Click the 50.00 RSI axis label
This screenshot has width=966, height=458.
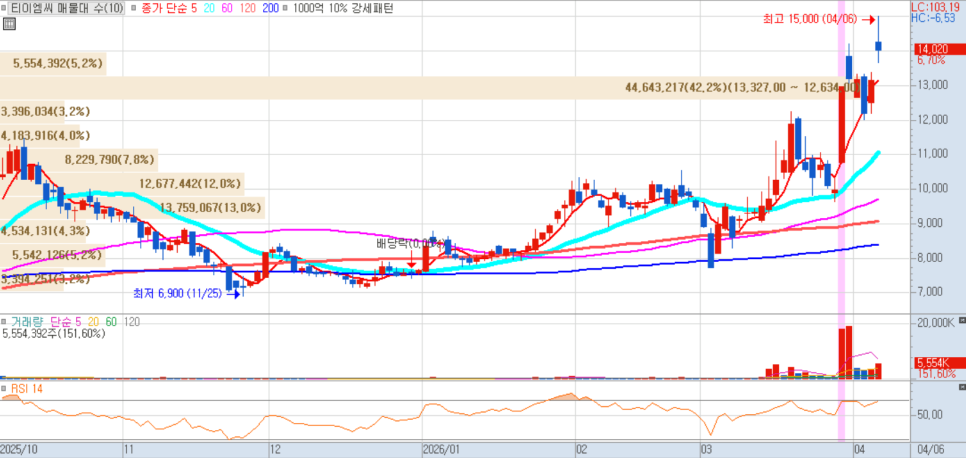point(929,415)
